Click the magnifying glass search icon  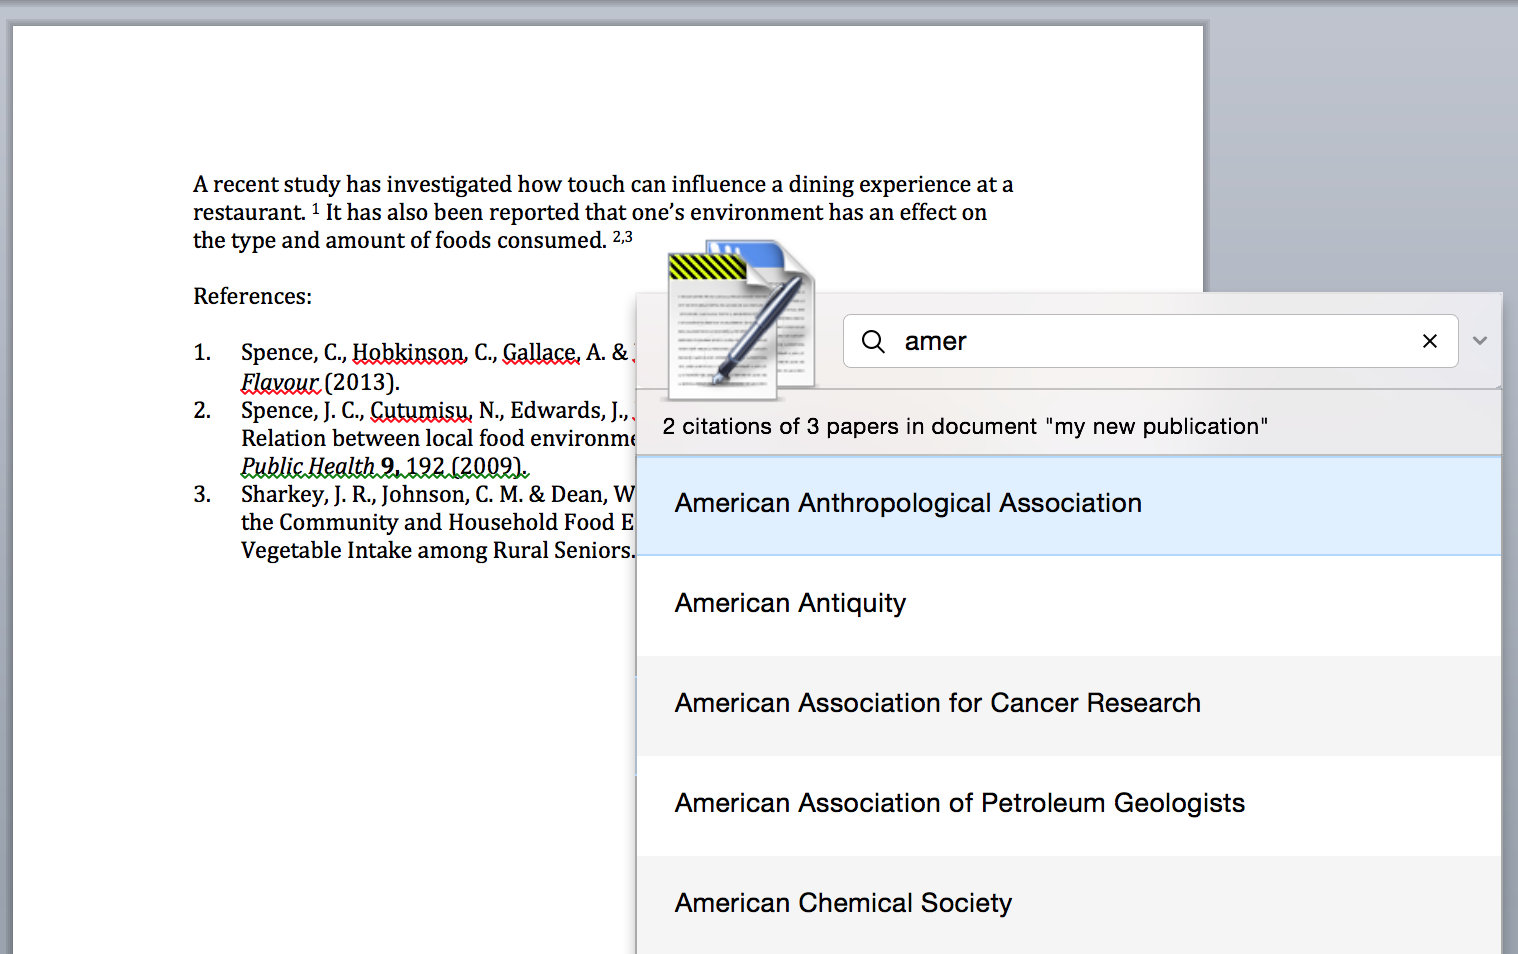pos(873,342)
